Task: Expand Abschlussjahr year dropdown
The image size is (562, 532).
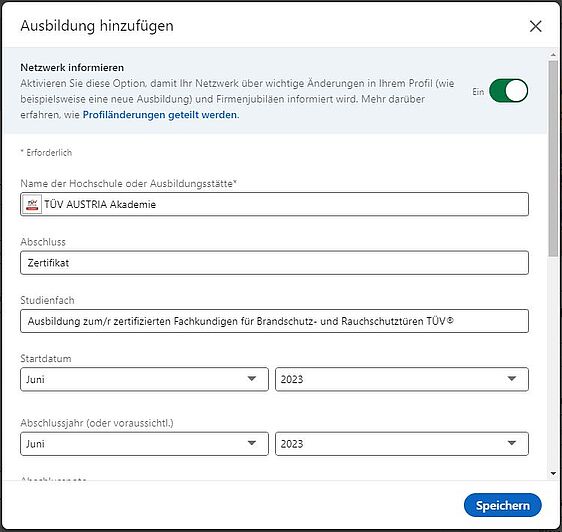Action: 401,444
